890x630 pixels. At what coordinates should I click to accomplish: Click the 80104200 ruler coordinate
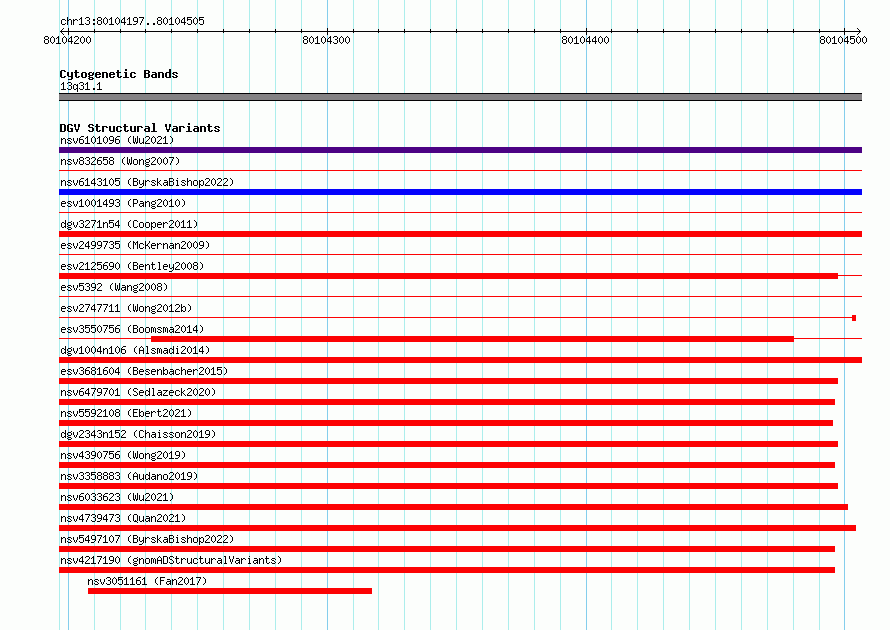(67, 40)
